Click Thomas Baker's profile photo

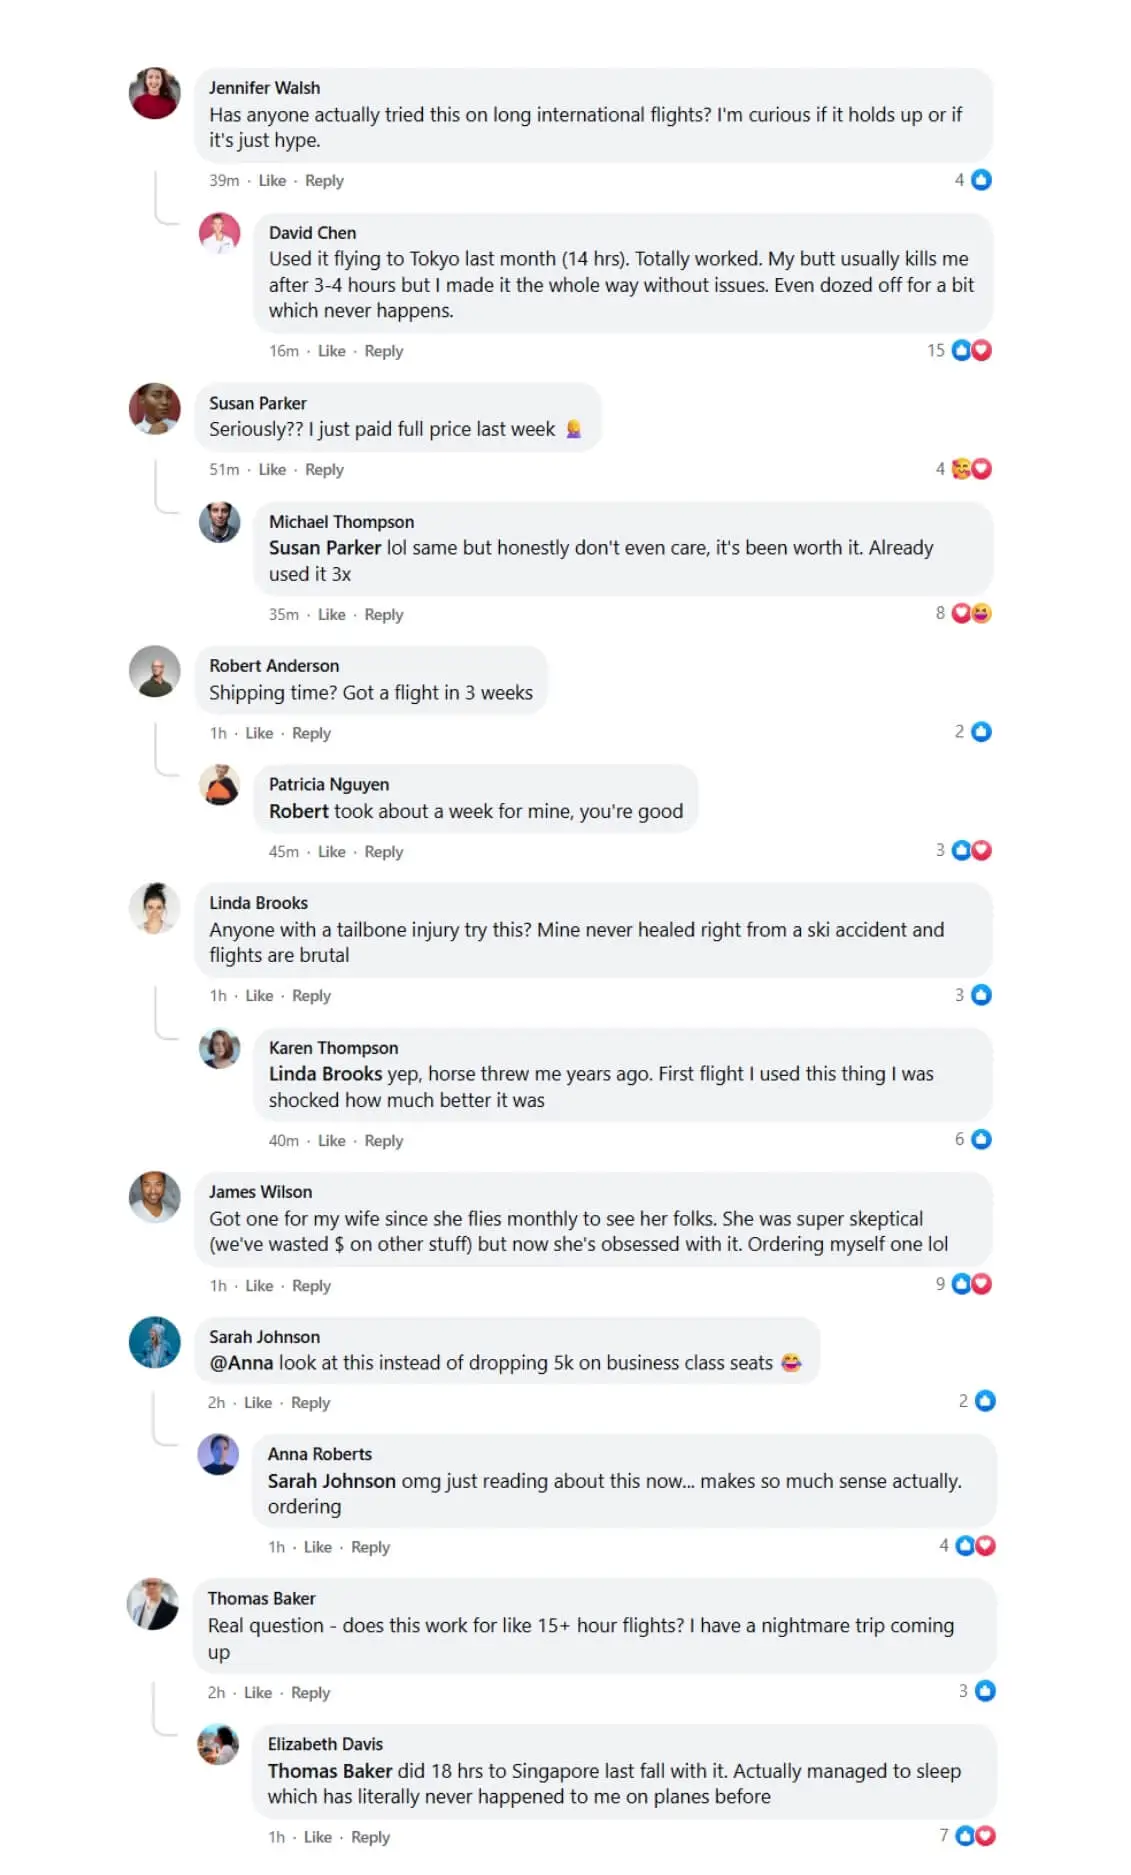[x=153, y=1604]
